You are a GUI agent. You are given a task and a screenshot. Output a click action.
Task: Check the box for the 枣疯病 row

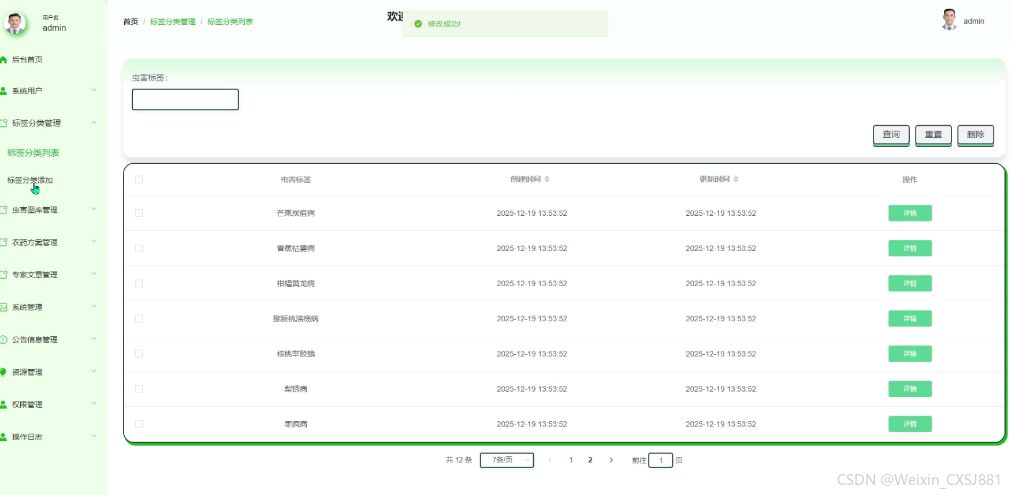139,424
